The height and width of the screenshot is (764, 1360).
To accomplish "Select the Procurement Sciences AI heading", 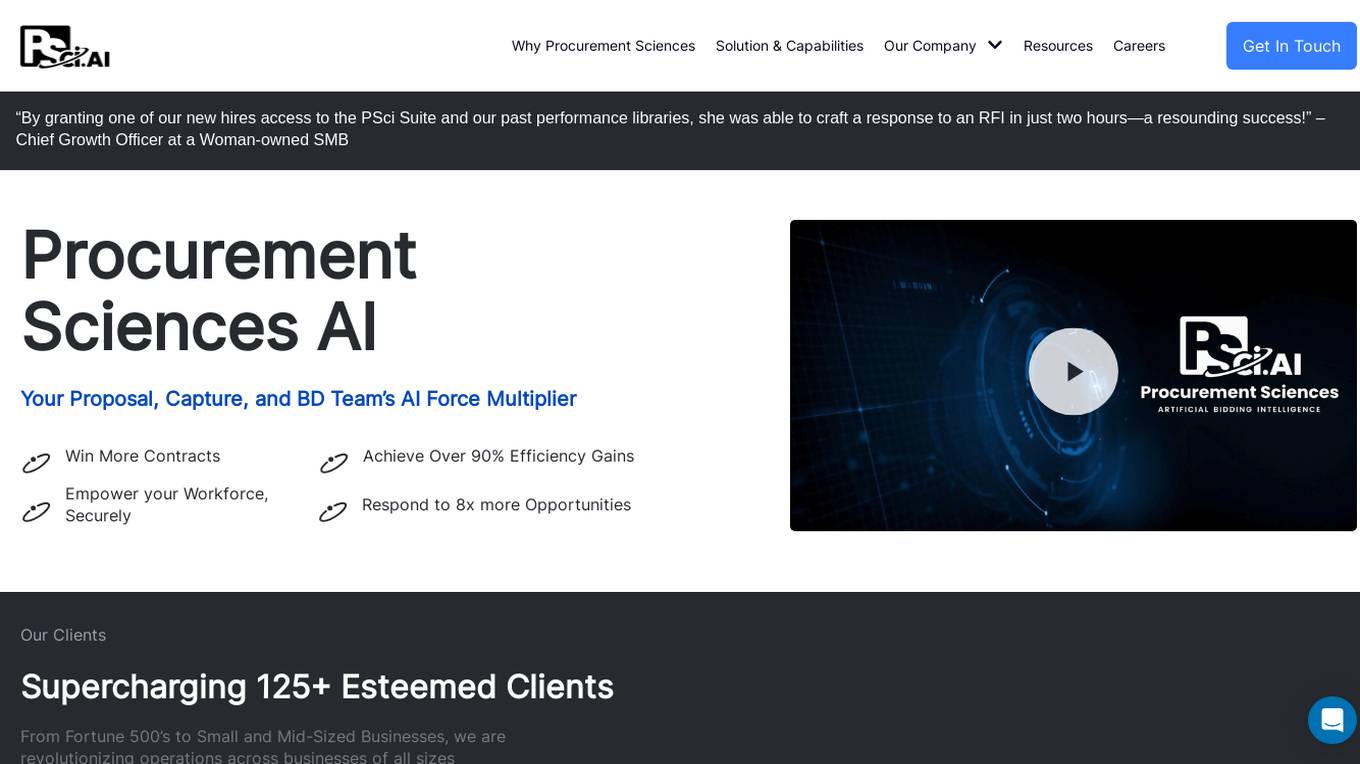I will coord(219,290).
